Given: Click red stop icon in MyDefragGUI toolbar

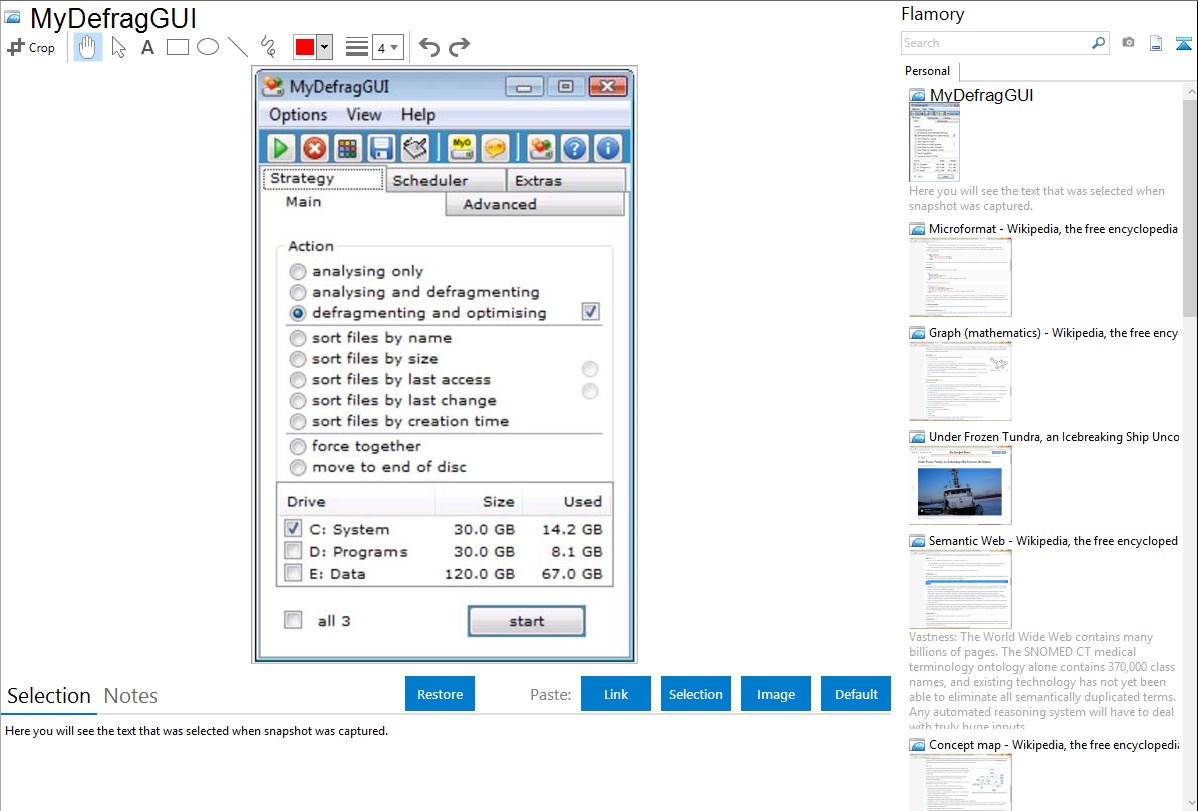Looking at the screenshot, I should 314,148.
